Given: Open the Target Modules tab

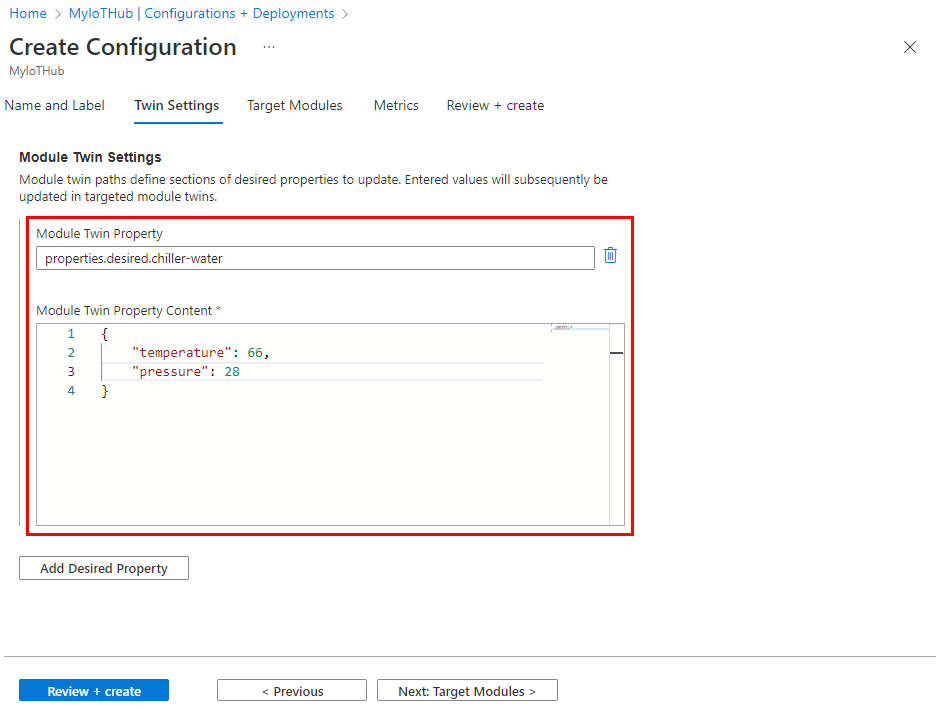Looking at the screenshot, I should point(294,105).
